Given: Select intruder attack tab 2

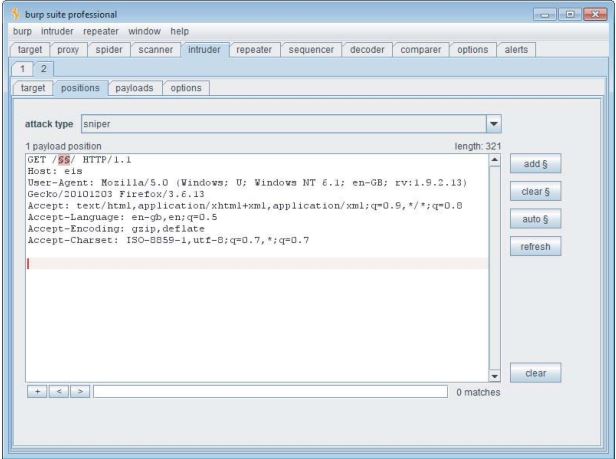Looking at the screenshot, I should coord(44,69).
